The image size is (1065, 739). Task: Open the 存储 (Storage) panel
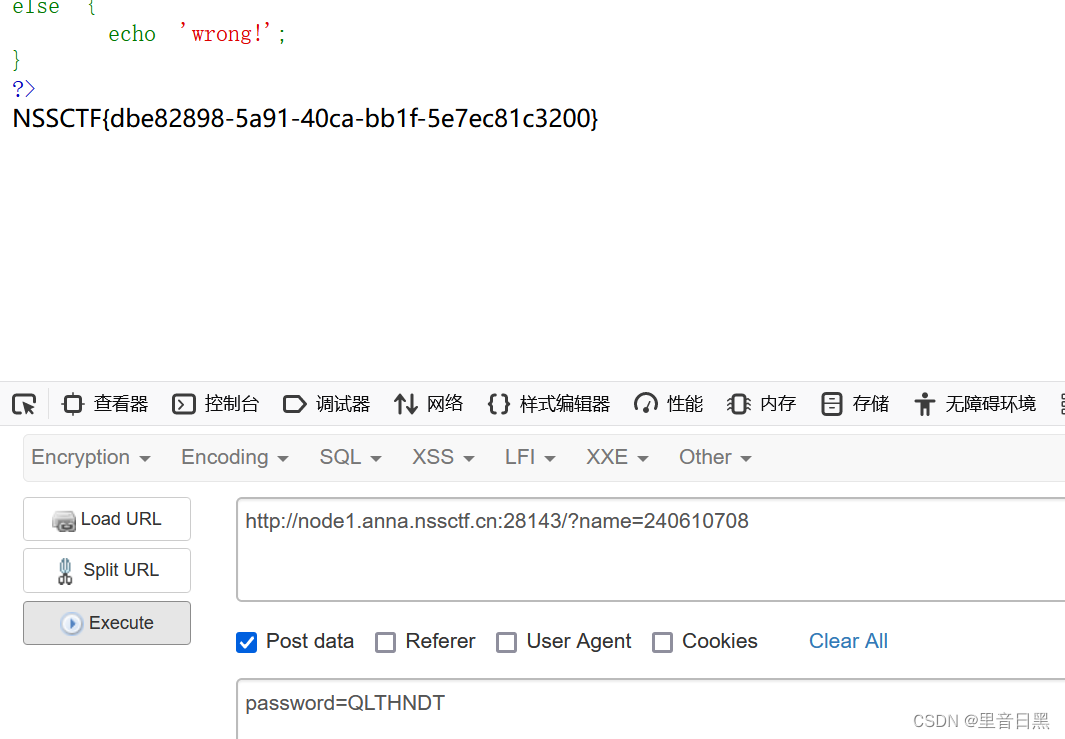point(855,403)
